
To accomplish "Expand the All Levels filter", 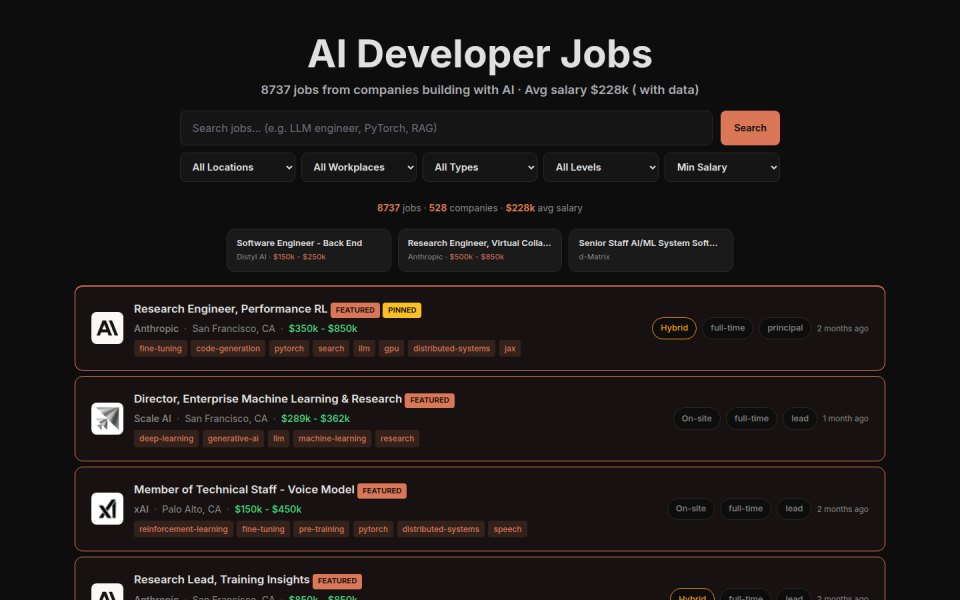I will click(x=601, y=167).
